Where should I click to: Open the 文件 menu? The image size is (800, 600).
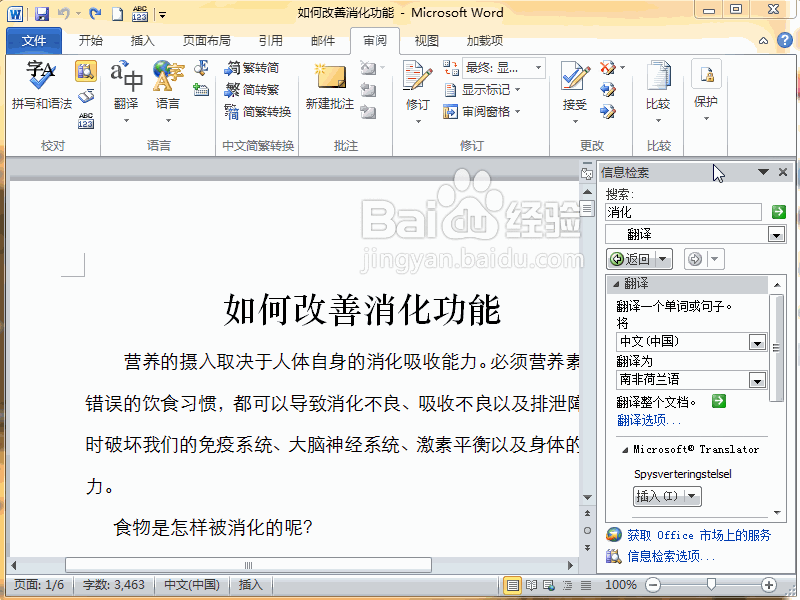pos(33,40)
